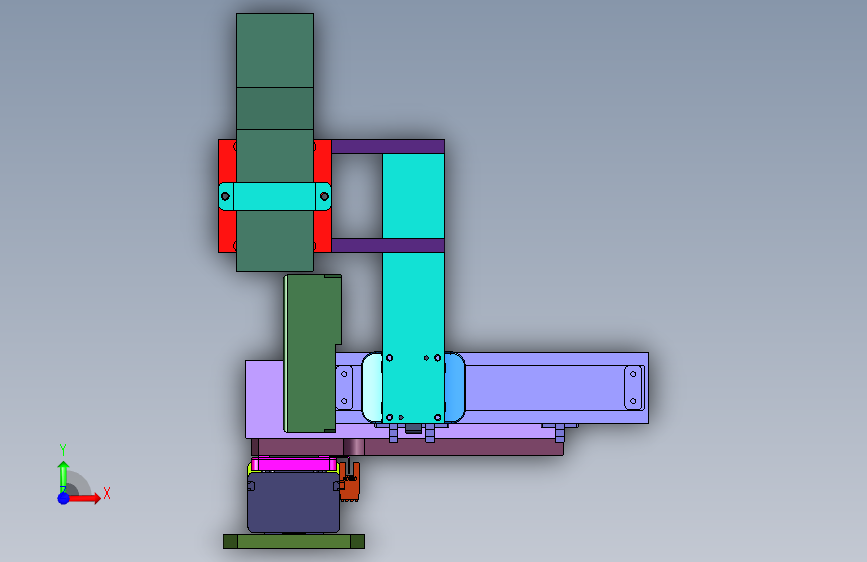This screenshot has height=562, width=867.
Task: Select the magenta plate above the motor
Action: (294, 464)
